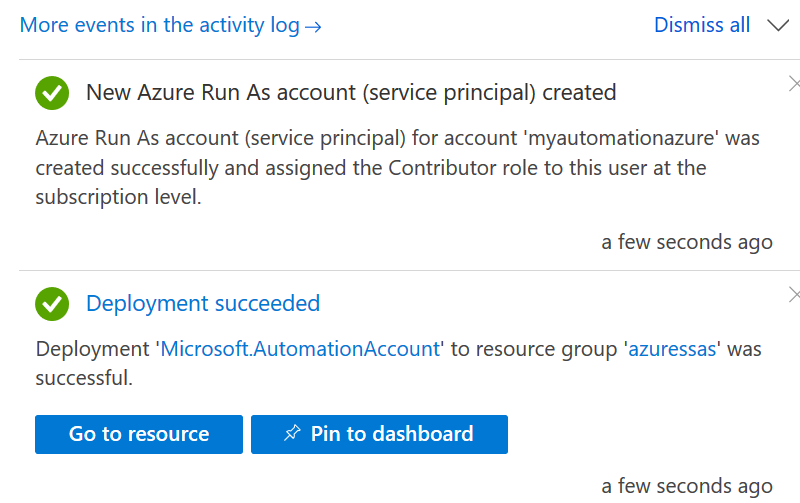The image size is (800, 503).
Task: Click the Run As notification's timestamp
Action: pyautogui.click(x=686, y=242)
